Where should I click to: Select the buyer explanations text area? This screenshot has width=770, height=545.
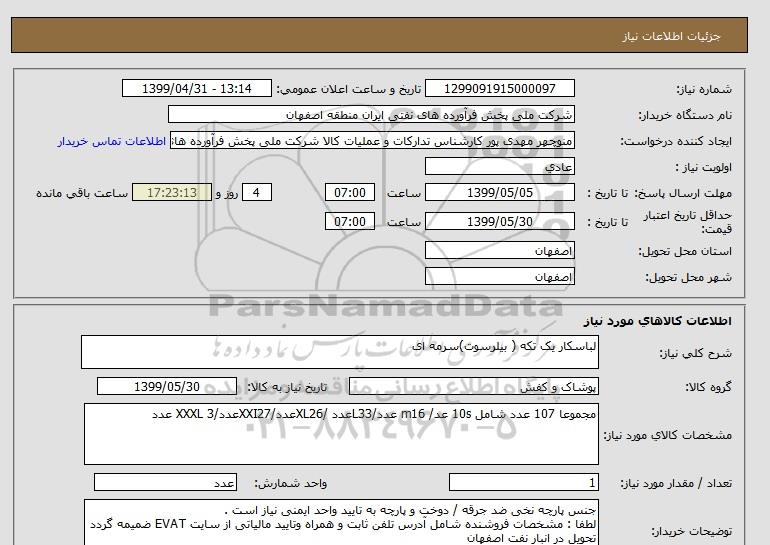[x=341, y=522]
